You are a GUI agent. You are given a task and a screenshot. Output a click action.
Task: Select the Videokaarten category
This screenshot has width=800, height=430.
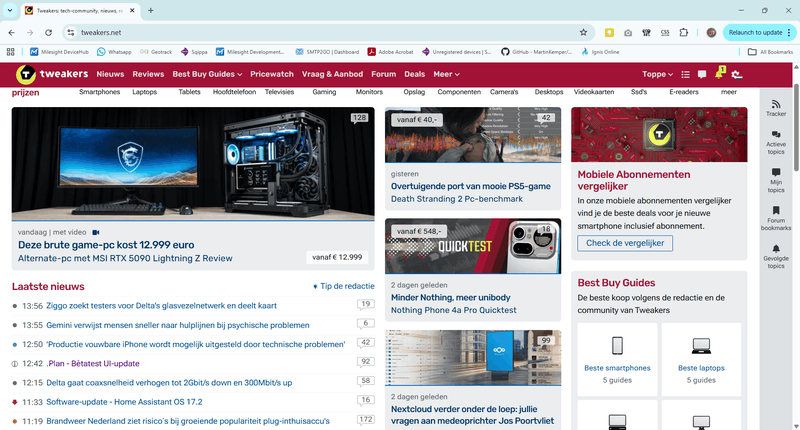coord(594,92)
